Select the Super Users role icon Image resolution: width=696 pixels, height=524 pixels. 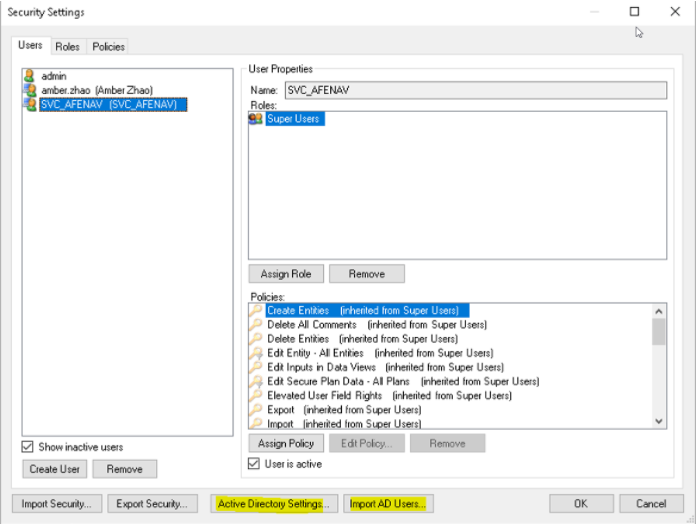(256, 119)
